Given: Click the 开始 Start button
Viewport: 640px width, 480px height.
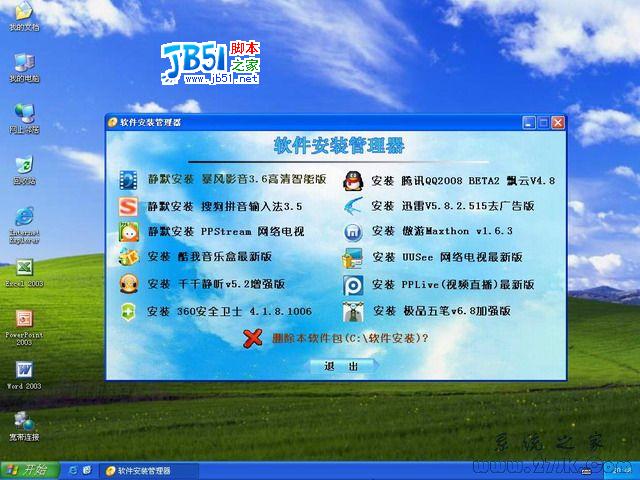Looking at the screenshot, I should point(29,471).
